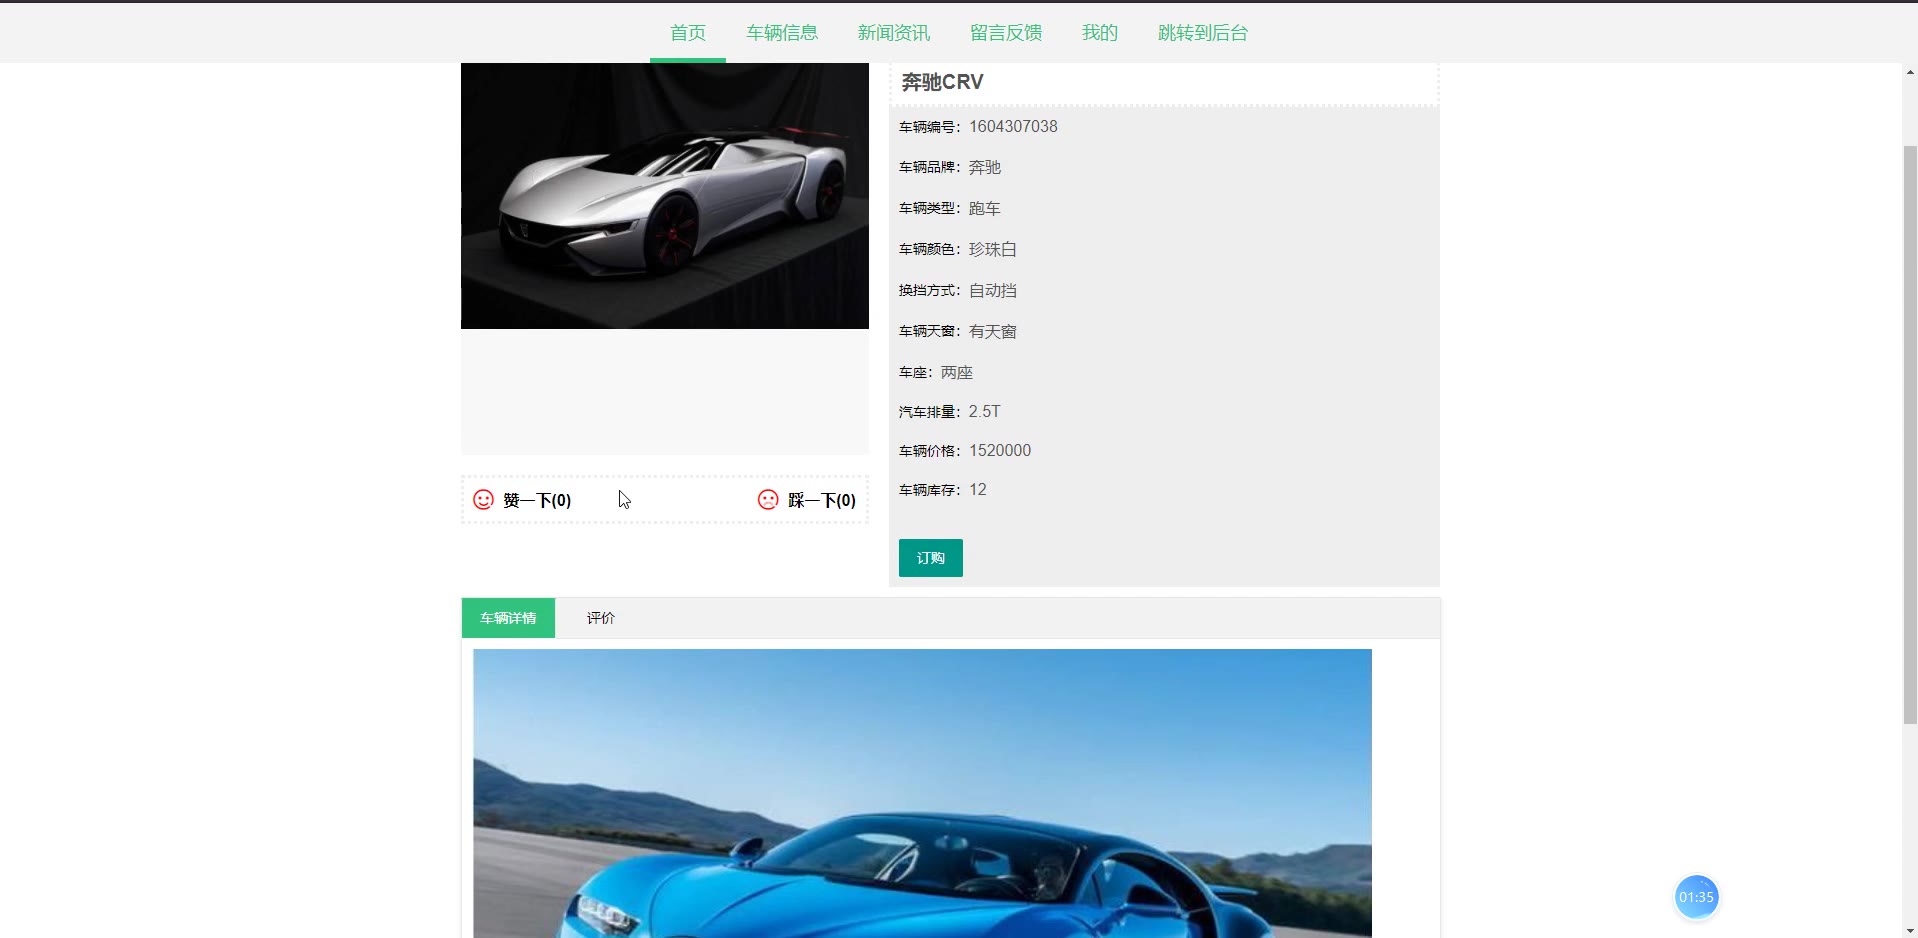Click the smiley icon beside 赞一下

[x=483, y=500]
